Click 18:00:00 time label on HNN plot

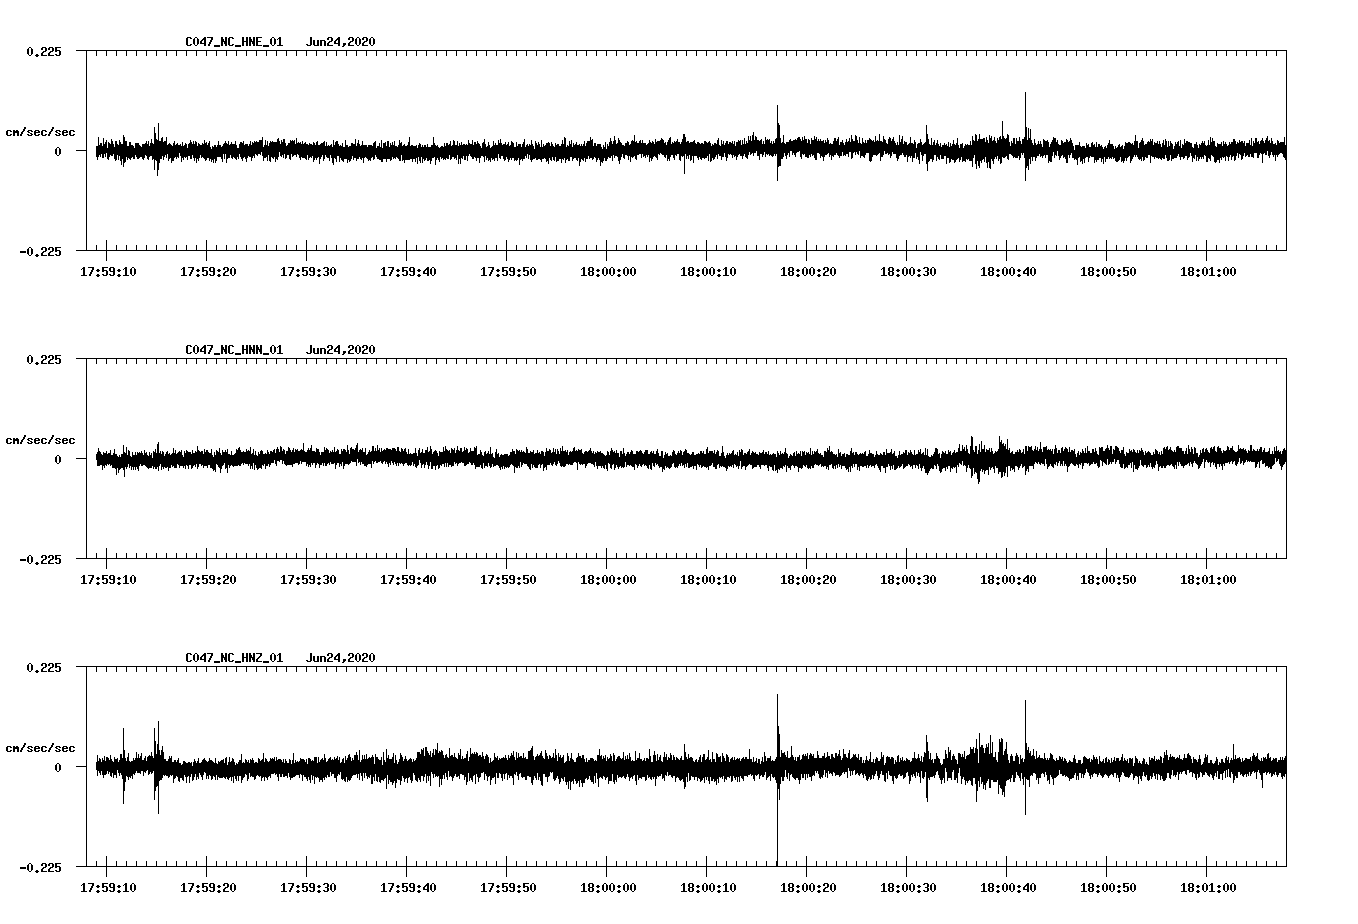click(608, 580)
